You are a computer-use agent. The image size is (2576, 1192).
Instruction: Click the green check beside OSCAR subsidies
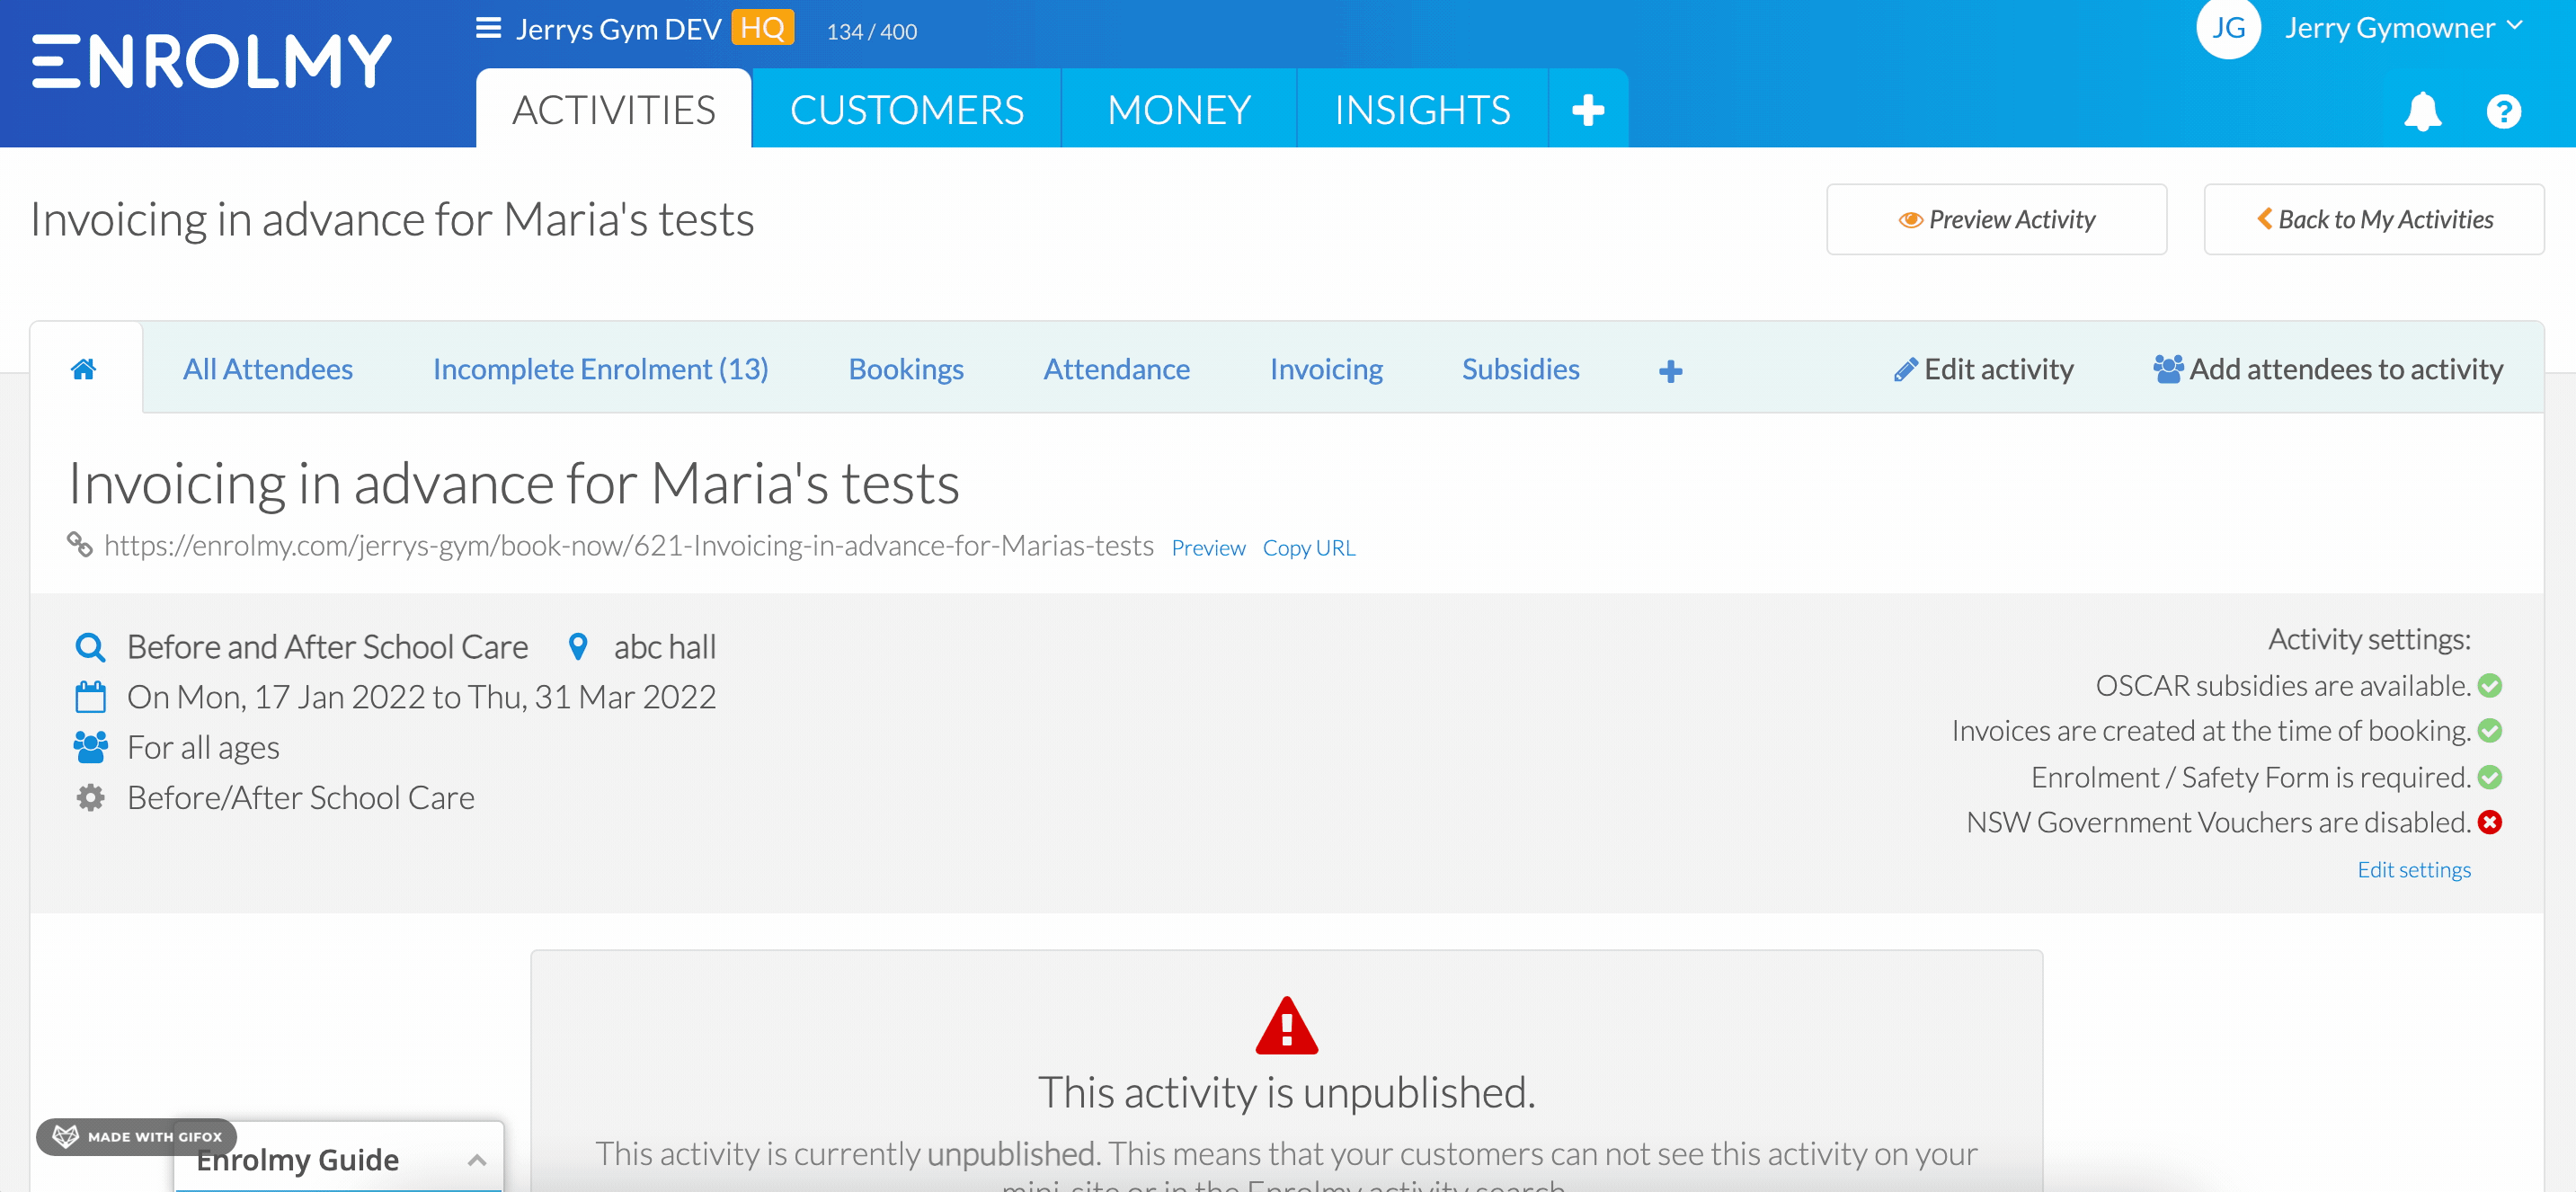[2490, 686]
